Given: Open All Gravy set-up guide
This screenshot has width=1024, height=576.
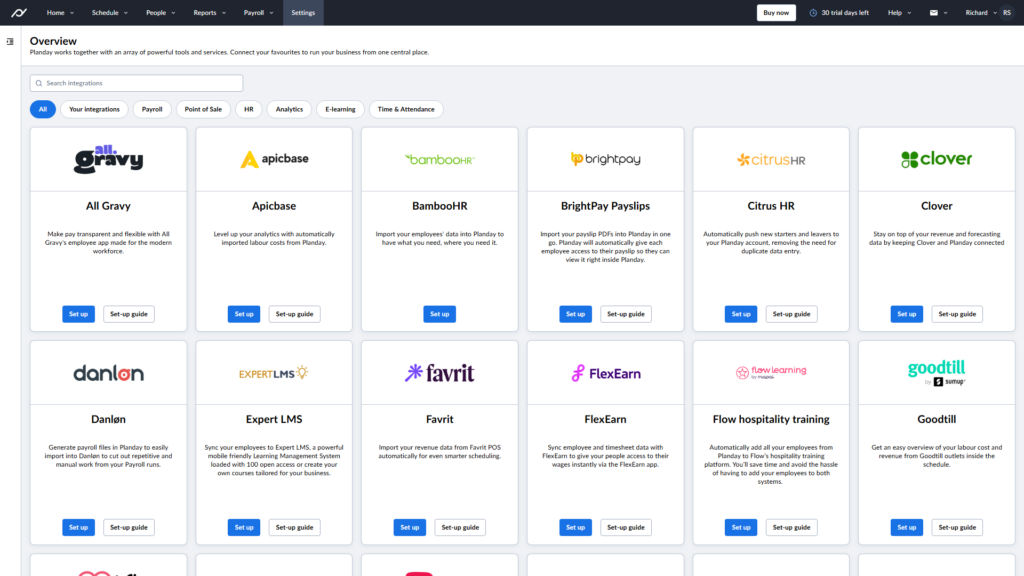Looking at the screenshot, I should (x=129, y=314).
